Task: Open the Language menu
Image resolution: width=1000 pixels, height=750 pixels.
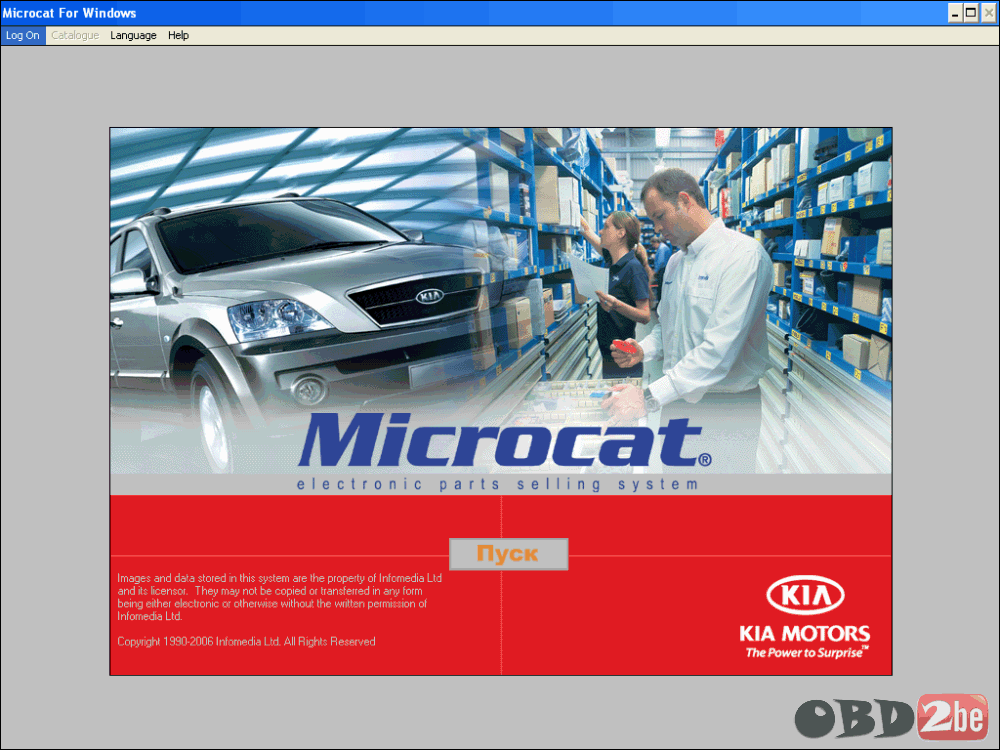Action: click(x=133, y=36)
